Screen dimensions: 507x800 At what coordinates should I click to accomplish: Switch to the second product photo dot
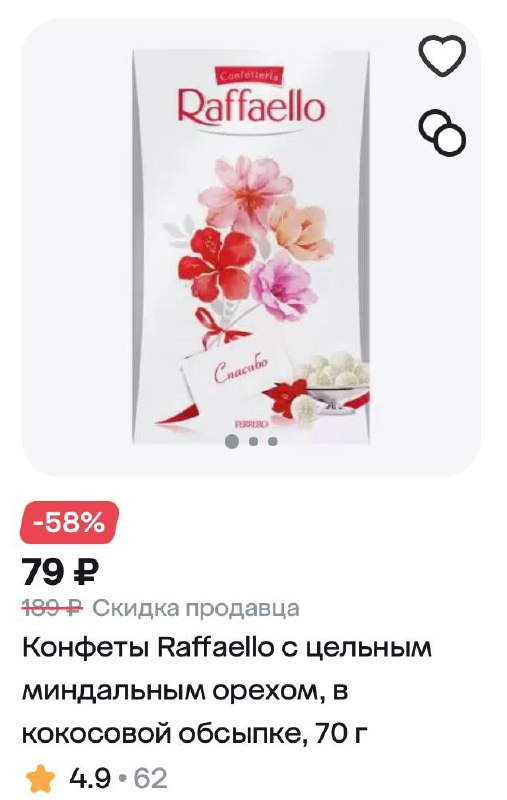coord(254,441)
